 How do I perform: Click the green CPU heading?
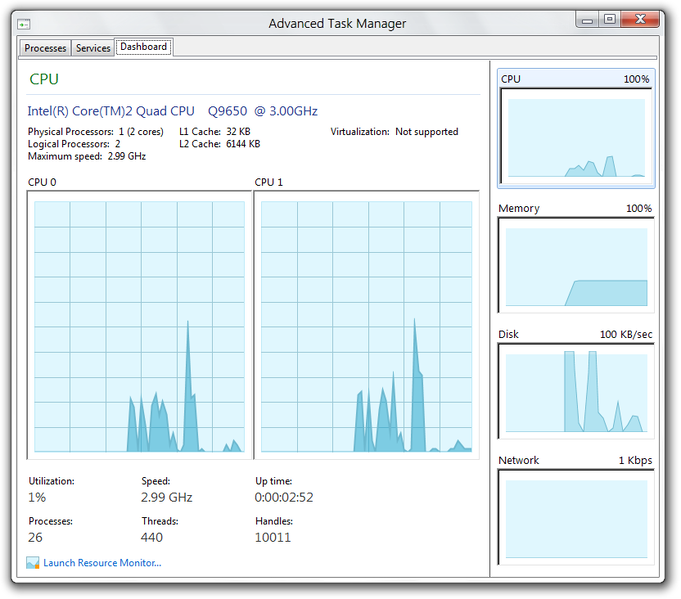coord(44,79)
